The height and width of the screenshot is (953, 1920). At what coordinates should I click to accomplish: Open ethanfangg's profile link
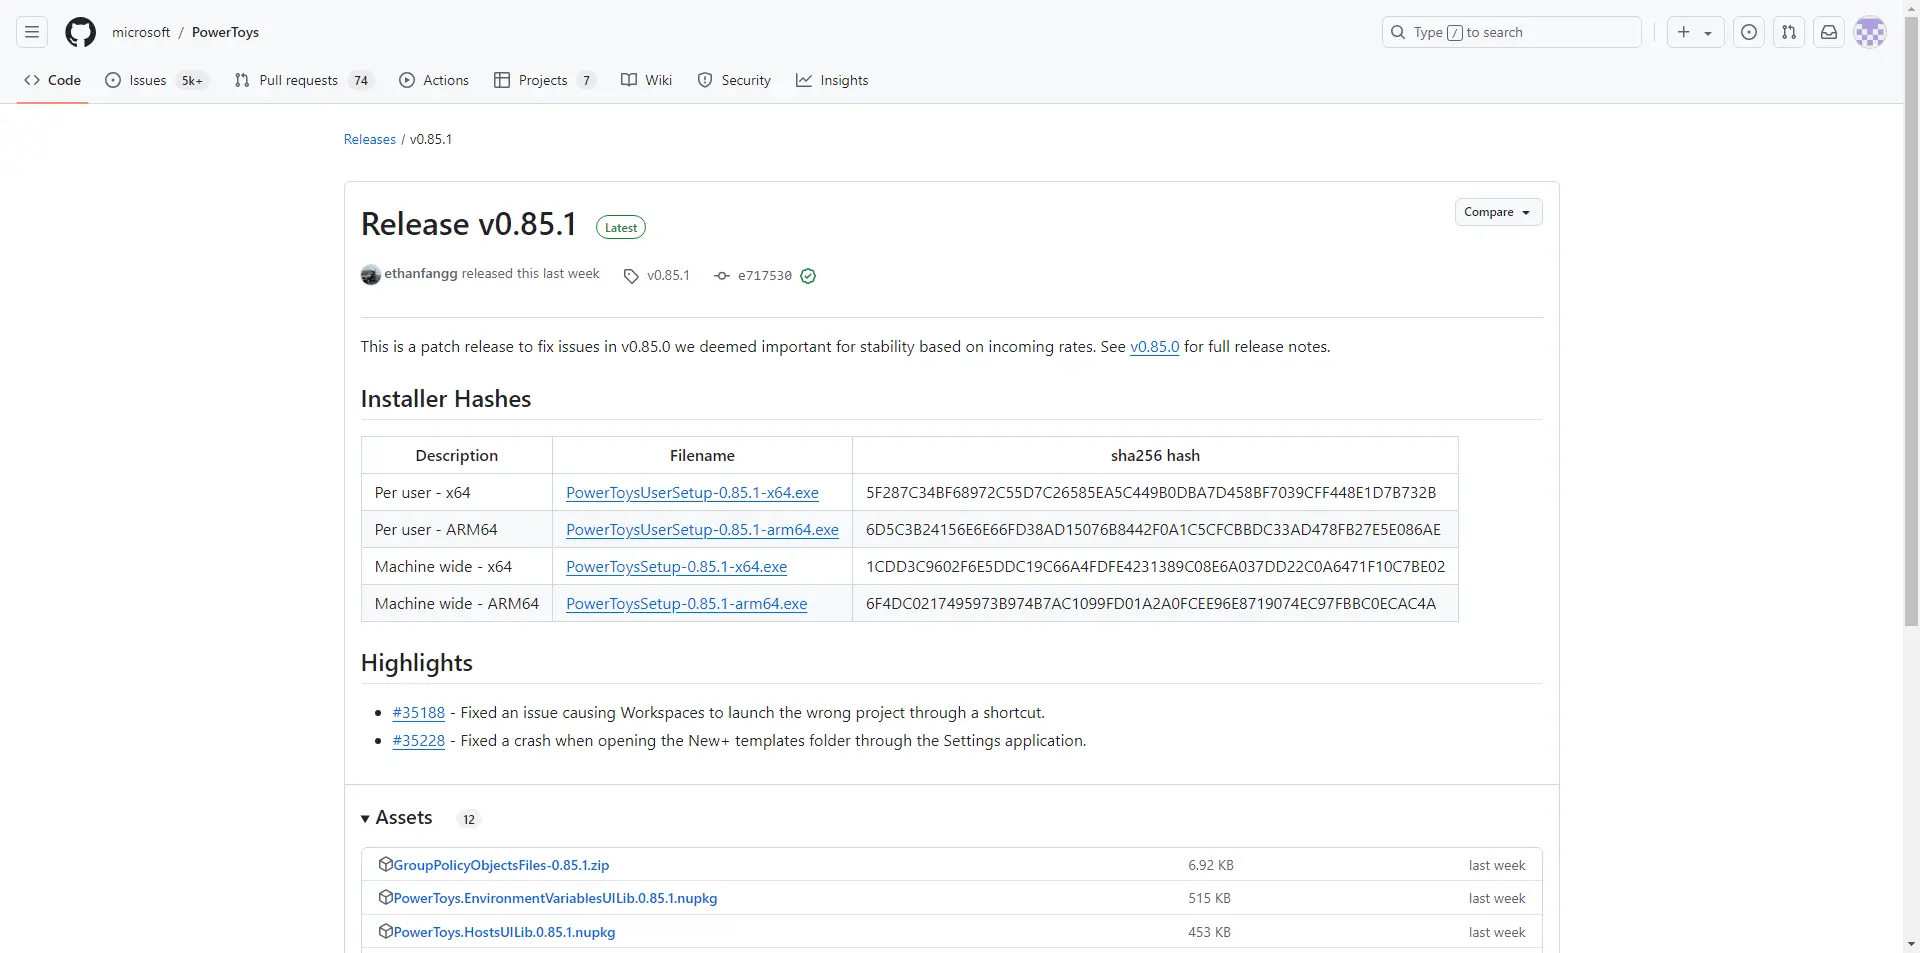pyautogui.click(x=421, y=273)
